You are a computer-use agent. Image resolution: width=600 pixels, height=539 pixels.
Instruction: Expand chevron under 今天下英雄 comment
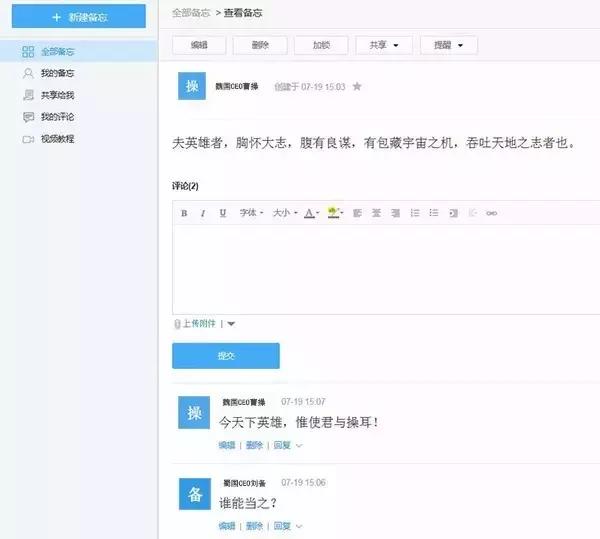tap(299, 446)
